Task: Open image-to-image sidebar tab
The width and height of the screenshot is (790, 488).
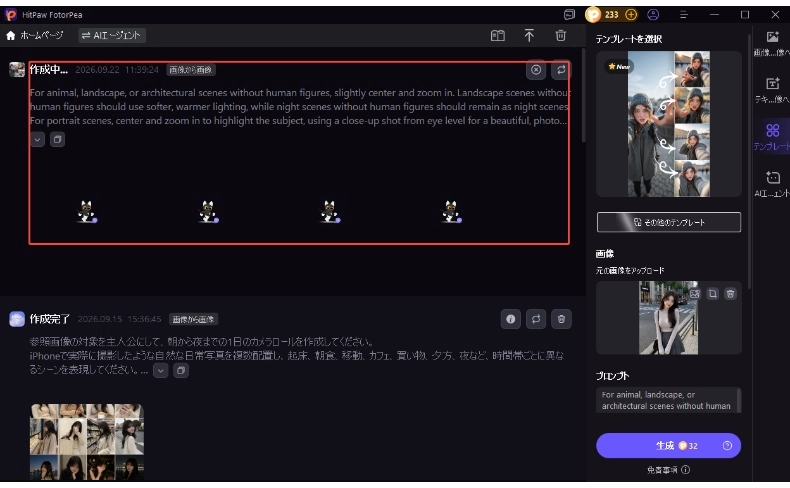Action: point(772,43)
